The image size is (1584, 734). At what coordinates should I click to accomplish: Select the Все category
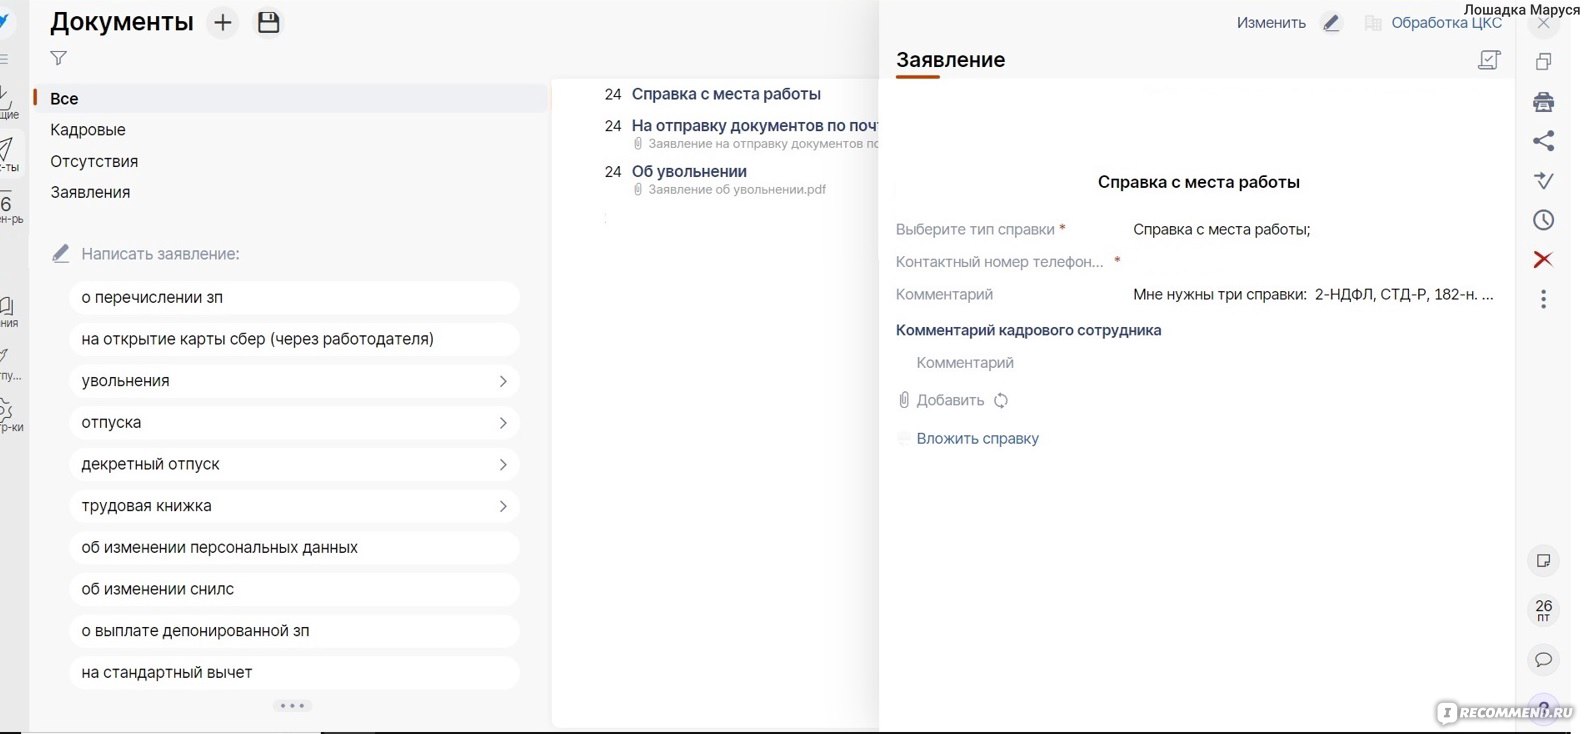click(290, 98)
